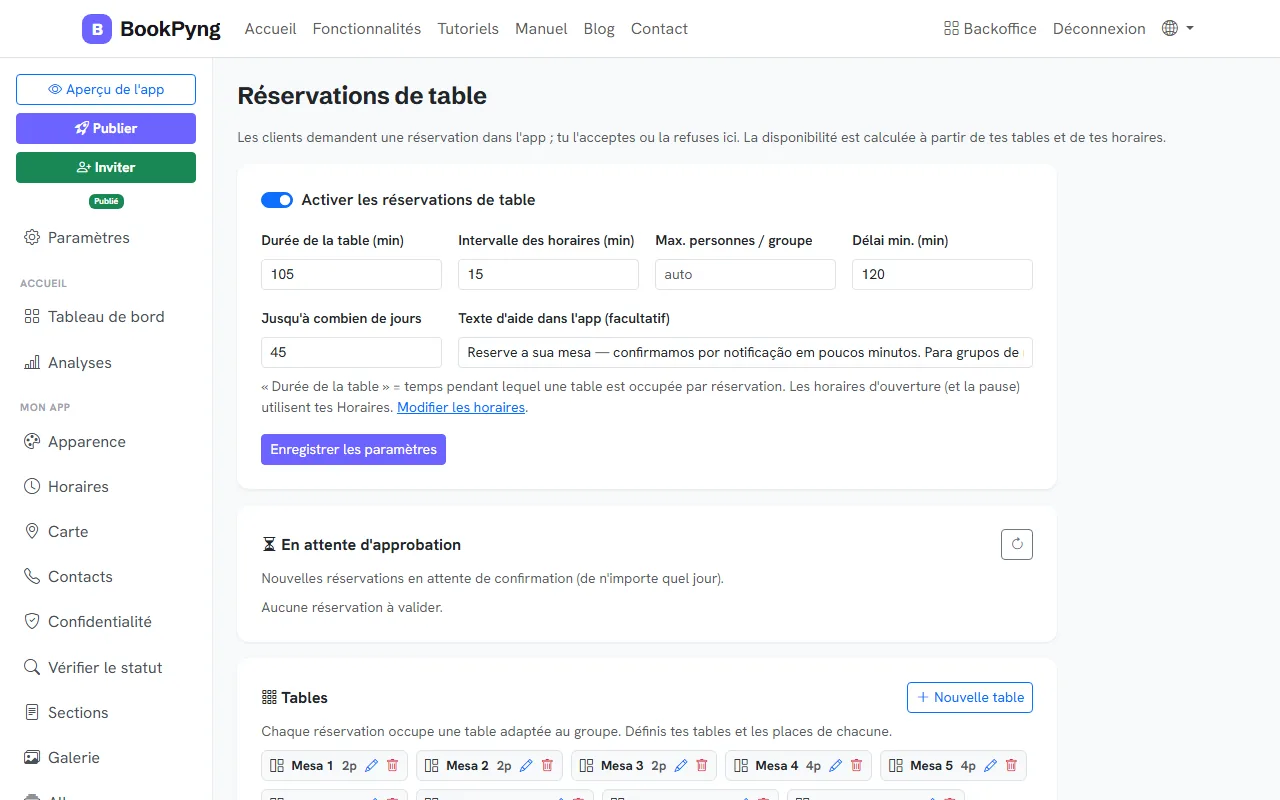Viewport: 1280px width, 800px height.
Task: Click the BookPyng logo icon
Action: click(97, 29)
